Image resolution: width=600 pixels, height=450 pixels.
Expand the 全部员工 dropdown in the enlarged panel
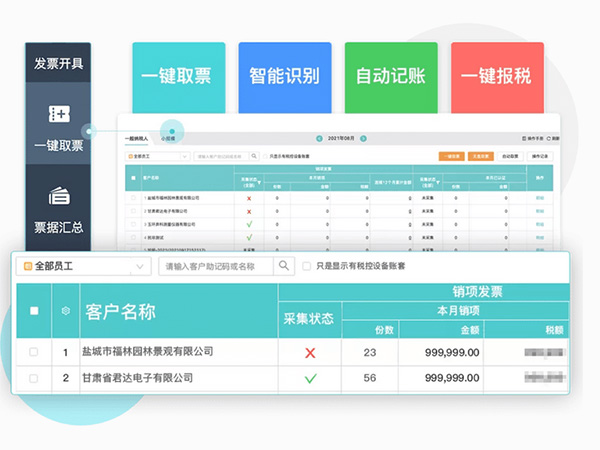point(140,266)
